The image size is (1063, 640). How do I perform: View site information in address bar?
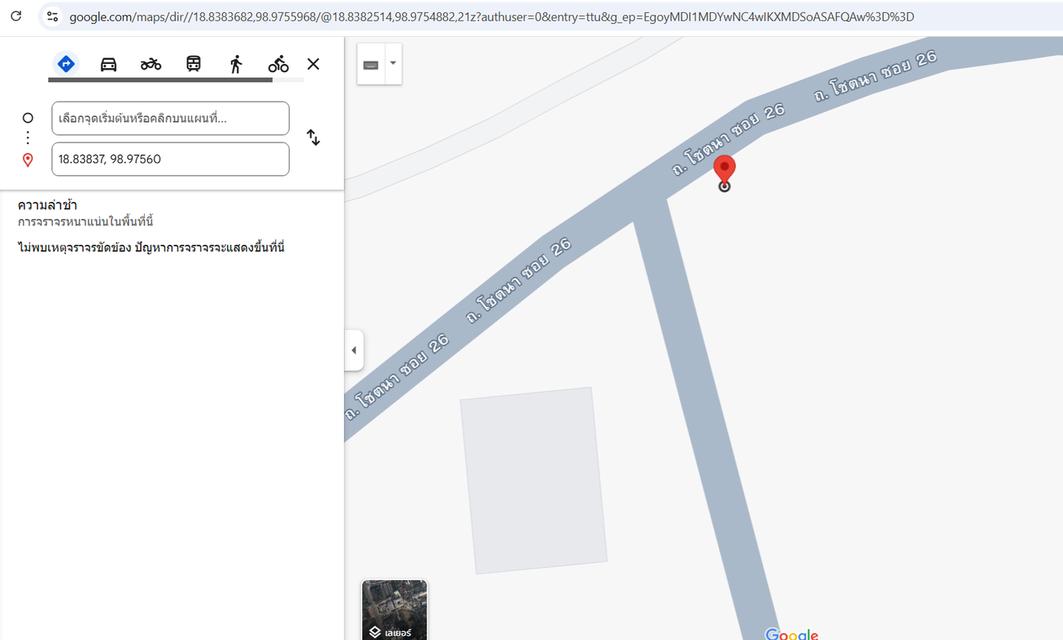pos(52,16)
